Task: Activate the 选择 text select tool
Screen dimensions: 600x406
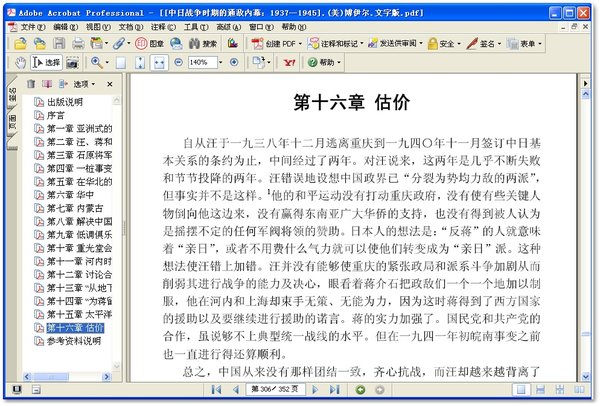Action: tap(46, 62)
